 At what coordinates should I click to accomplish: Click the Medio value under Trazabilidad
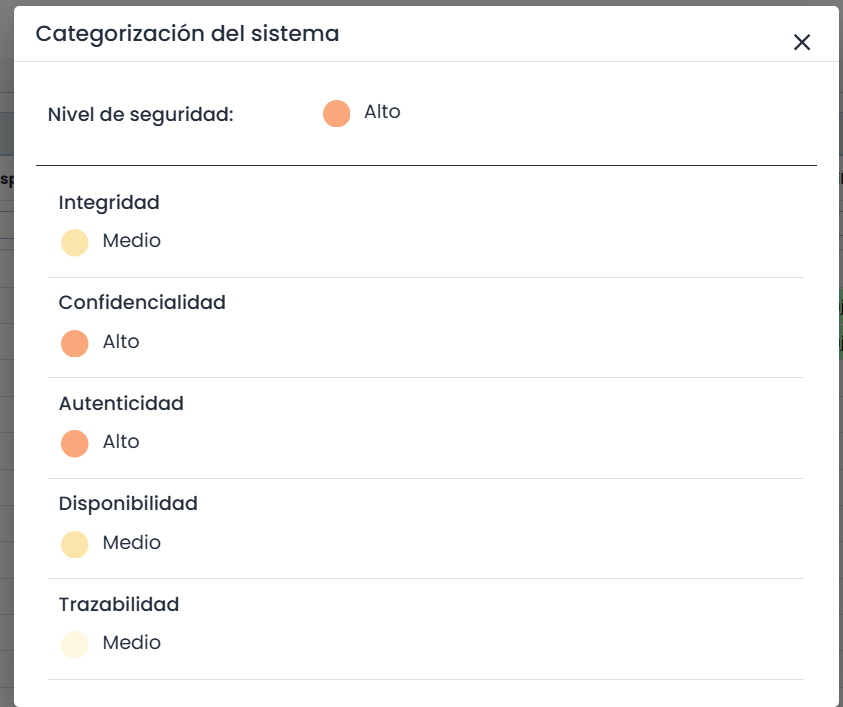(x=131, y=643)
